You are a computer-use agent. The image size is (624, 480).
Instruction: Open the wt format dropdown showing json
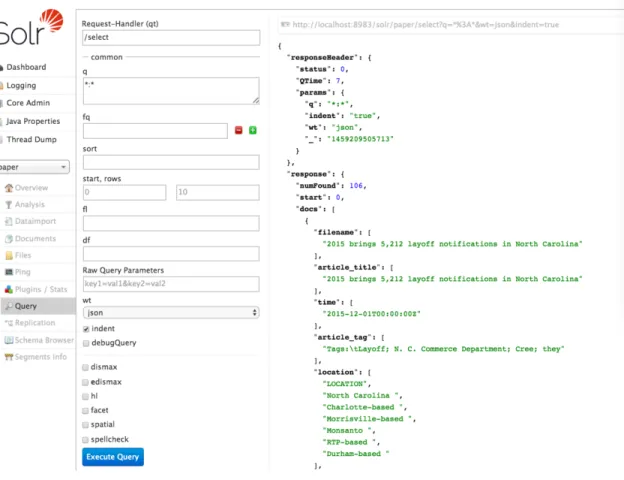point(171,313)
